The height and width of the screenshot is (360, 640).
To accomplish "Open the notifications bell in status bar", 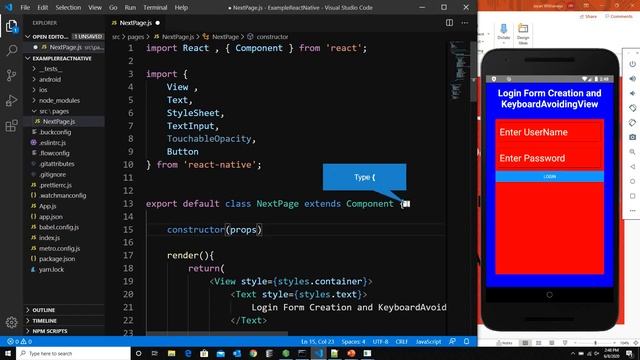I will tap(467, 342).
